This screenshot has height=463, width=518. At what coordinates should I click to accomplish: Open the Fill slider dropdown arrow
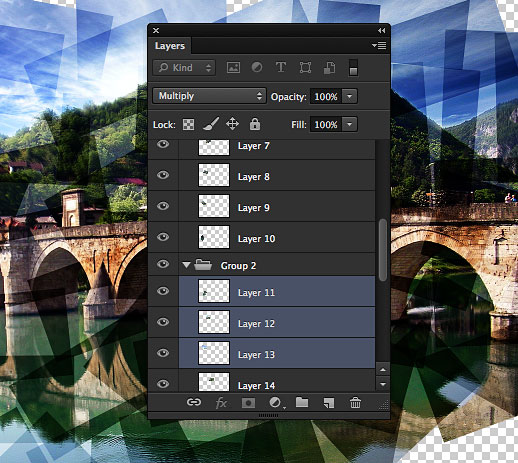pos(350,124)
